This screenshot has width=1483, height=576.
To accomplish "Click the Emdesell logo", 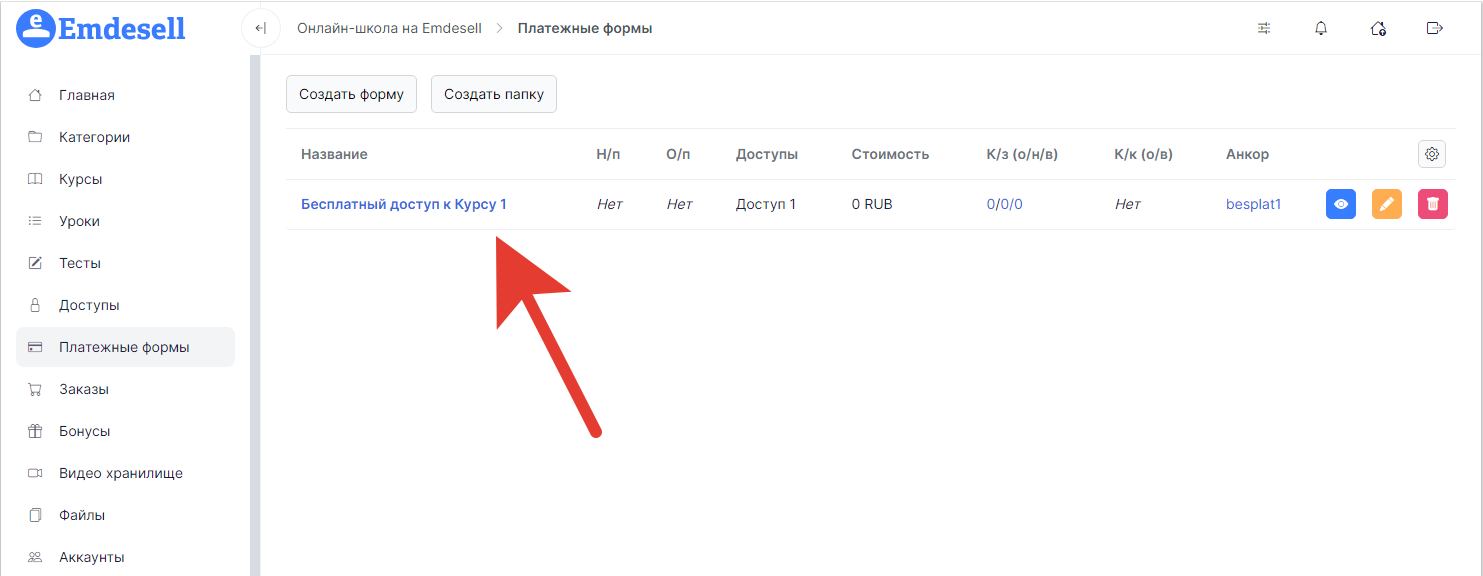I will pyautogui.click(x=101, y=29).
